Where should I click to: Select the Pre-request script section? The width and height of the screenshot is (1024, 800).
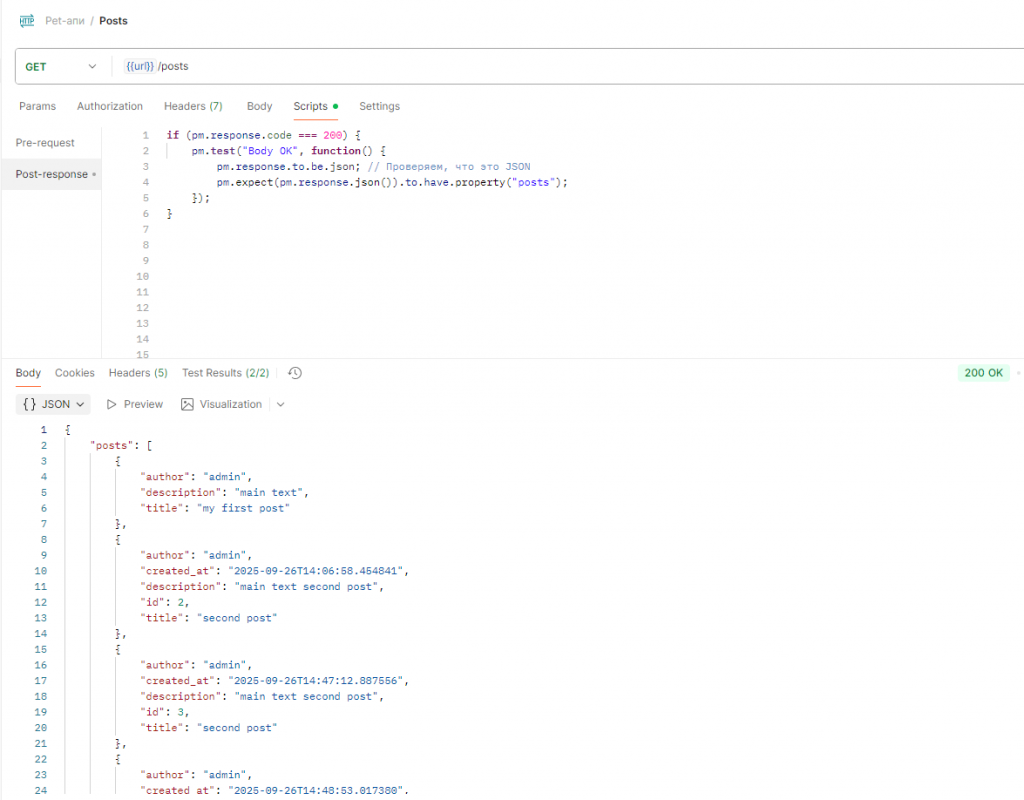[x=45, y=143]
